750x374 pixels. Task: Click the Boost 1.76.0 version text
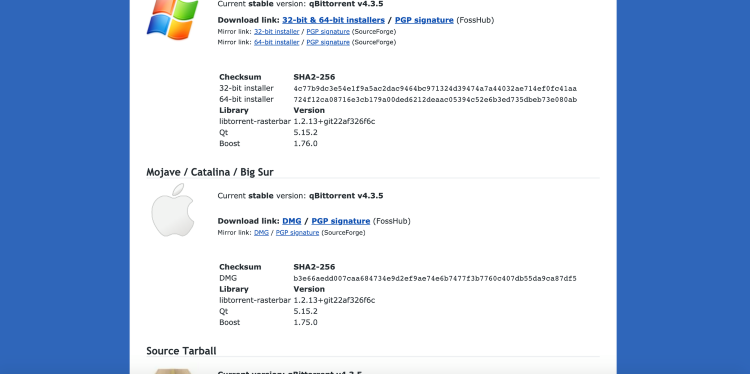point(306,143)
